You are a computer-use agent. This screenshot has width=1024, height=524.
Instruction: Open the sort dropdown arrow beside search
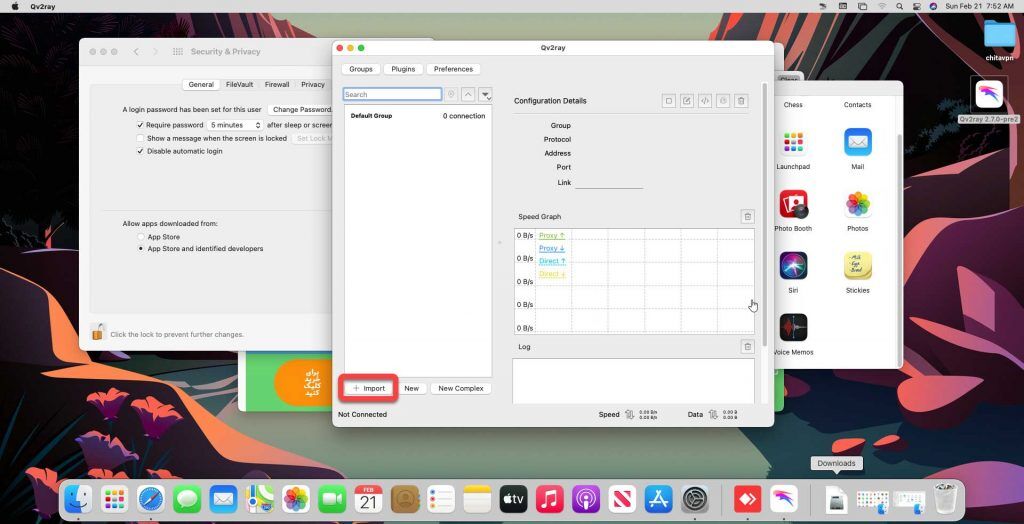[x=486, y=95]
